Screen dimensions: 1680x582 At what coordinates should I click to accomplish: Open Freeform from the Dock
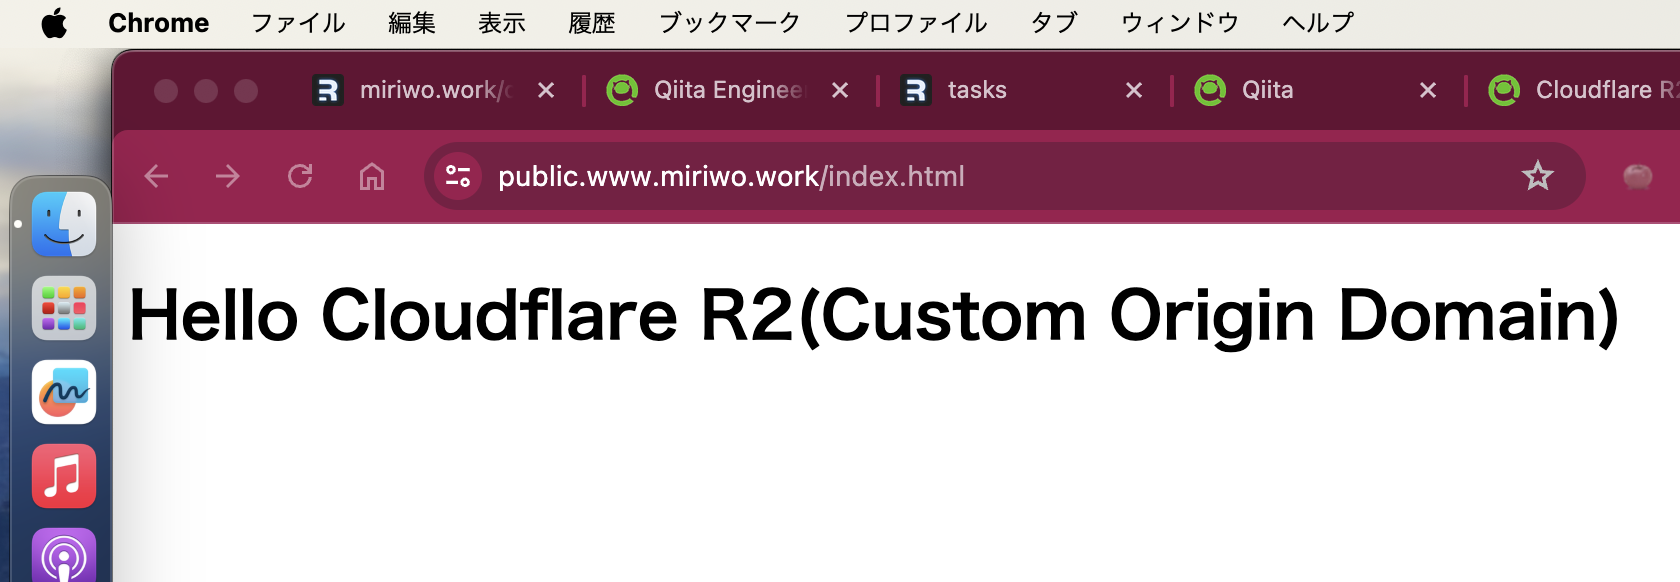[x=64, y=392]
